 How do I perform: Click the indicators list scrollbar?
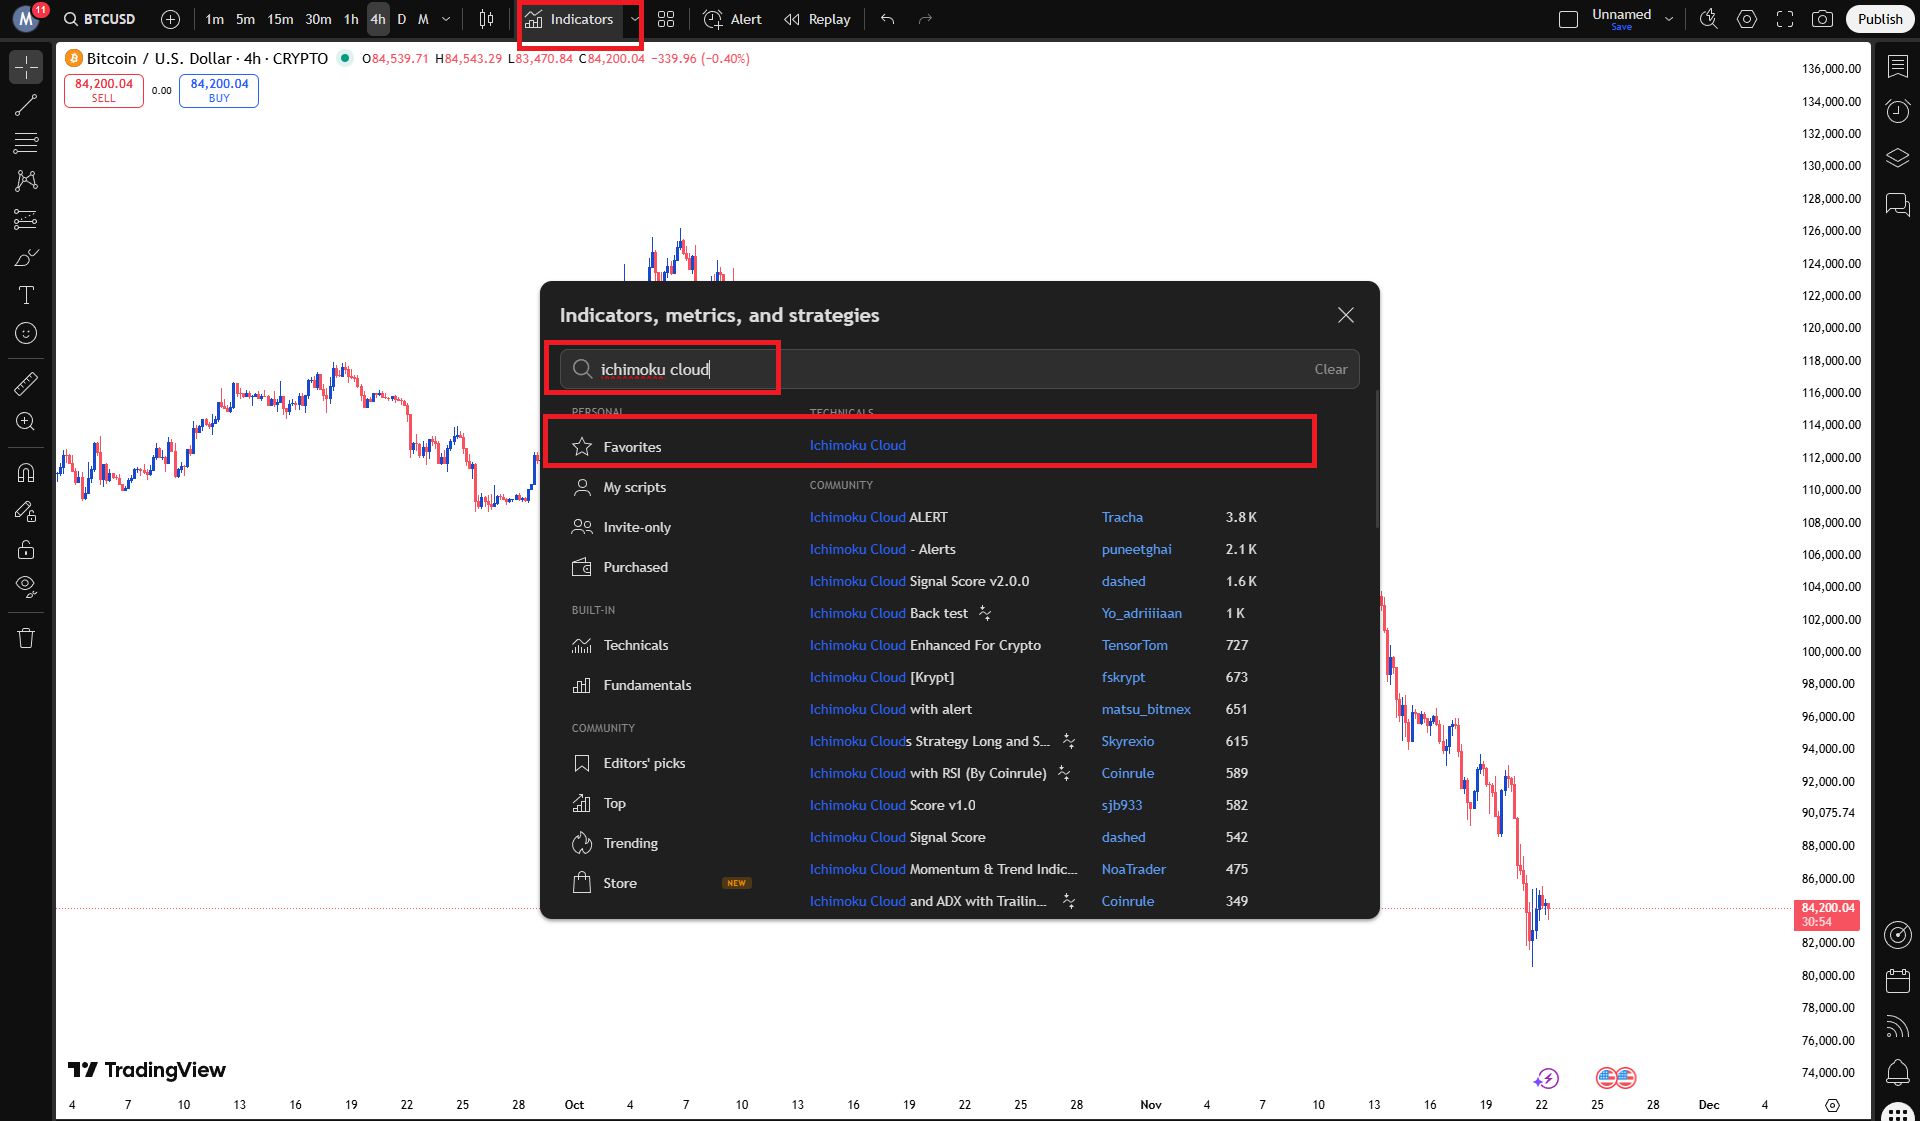coord(1377,460)
